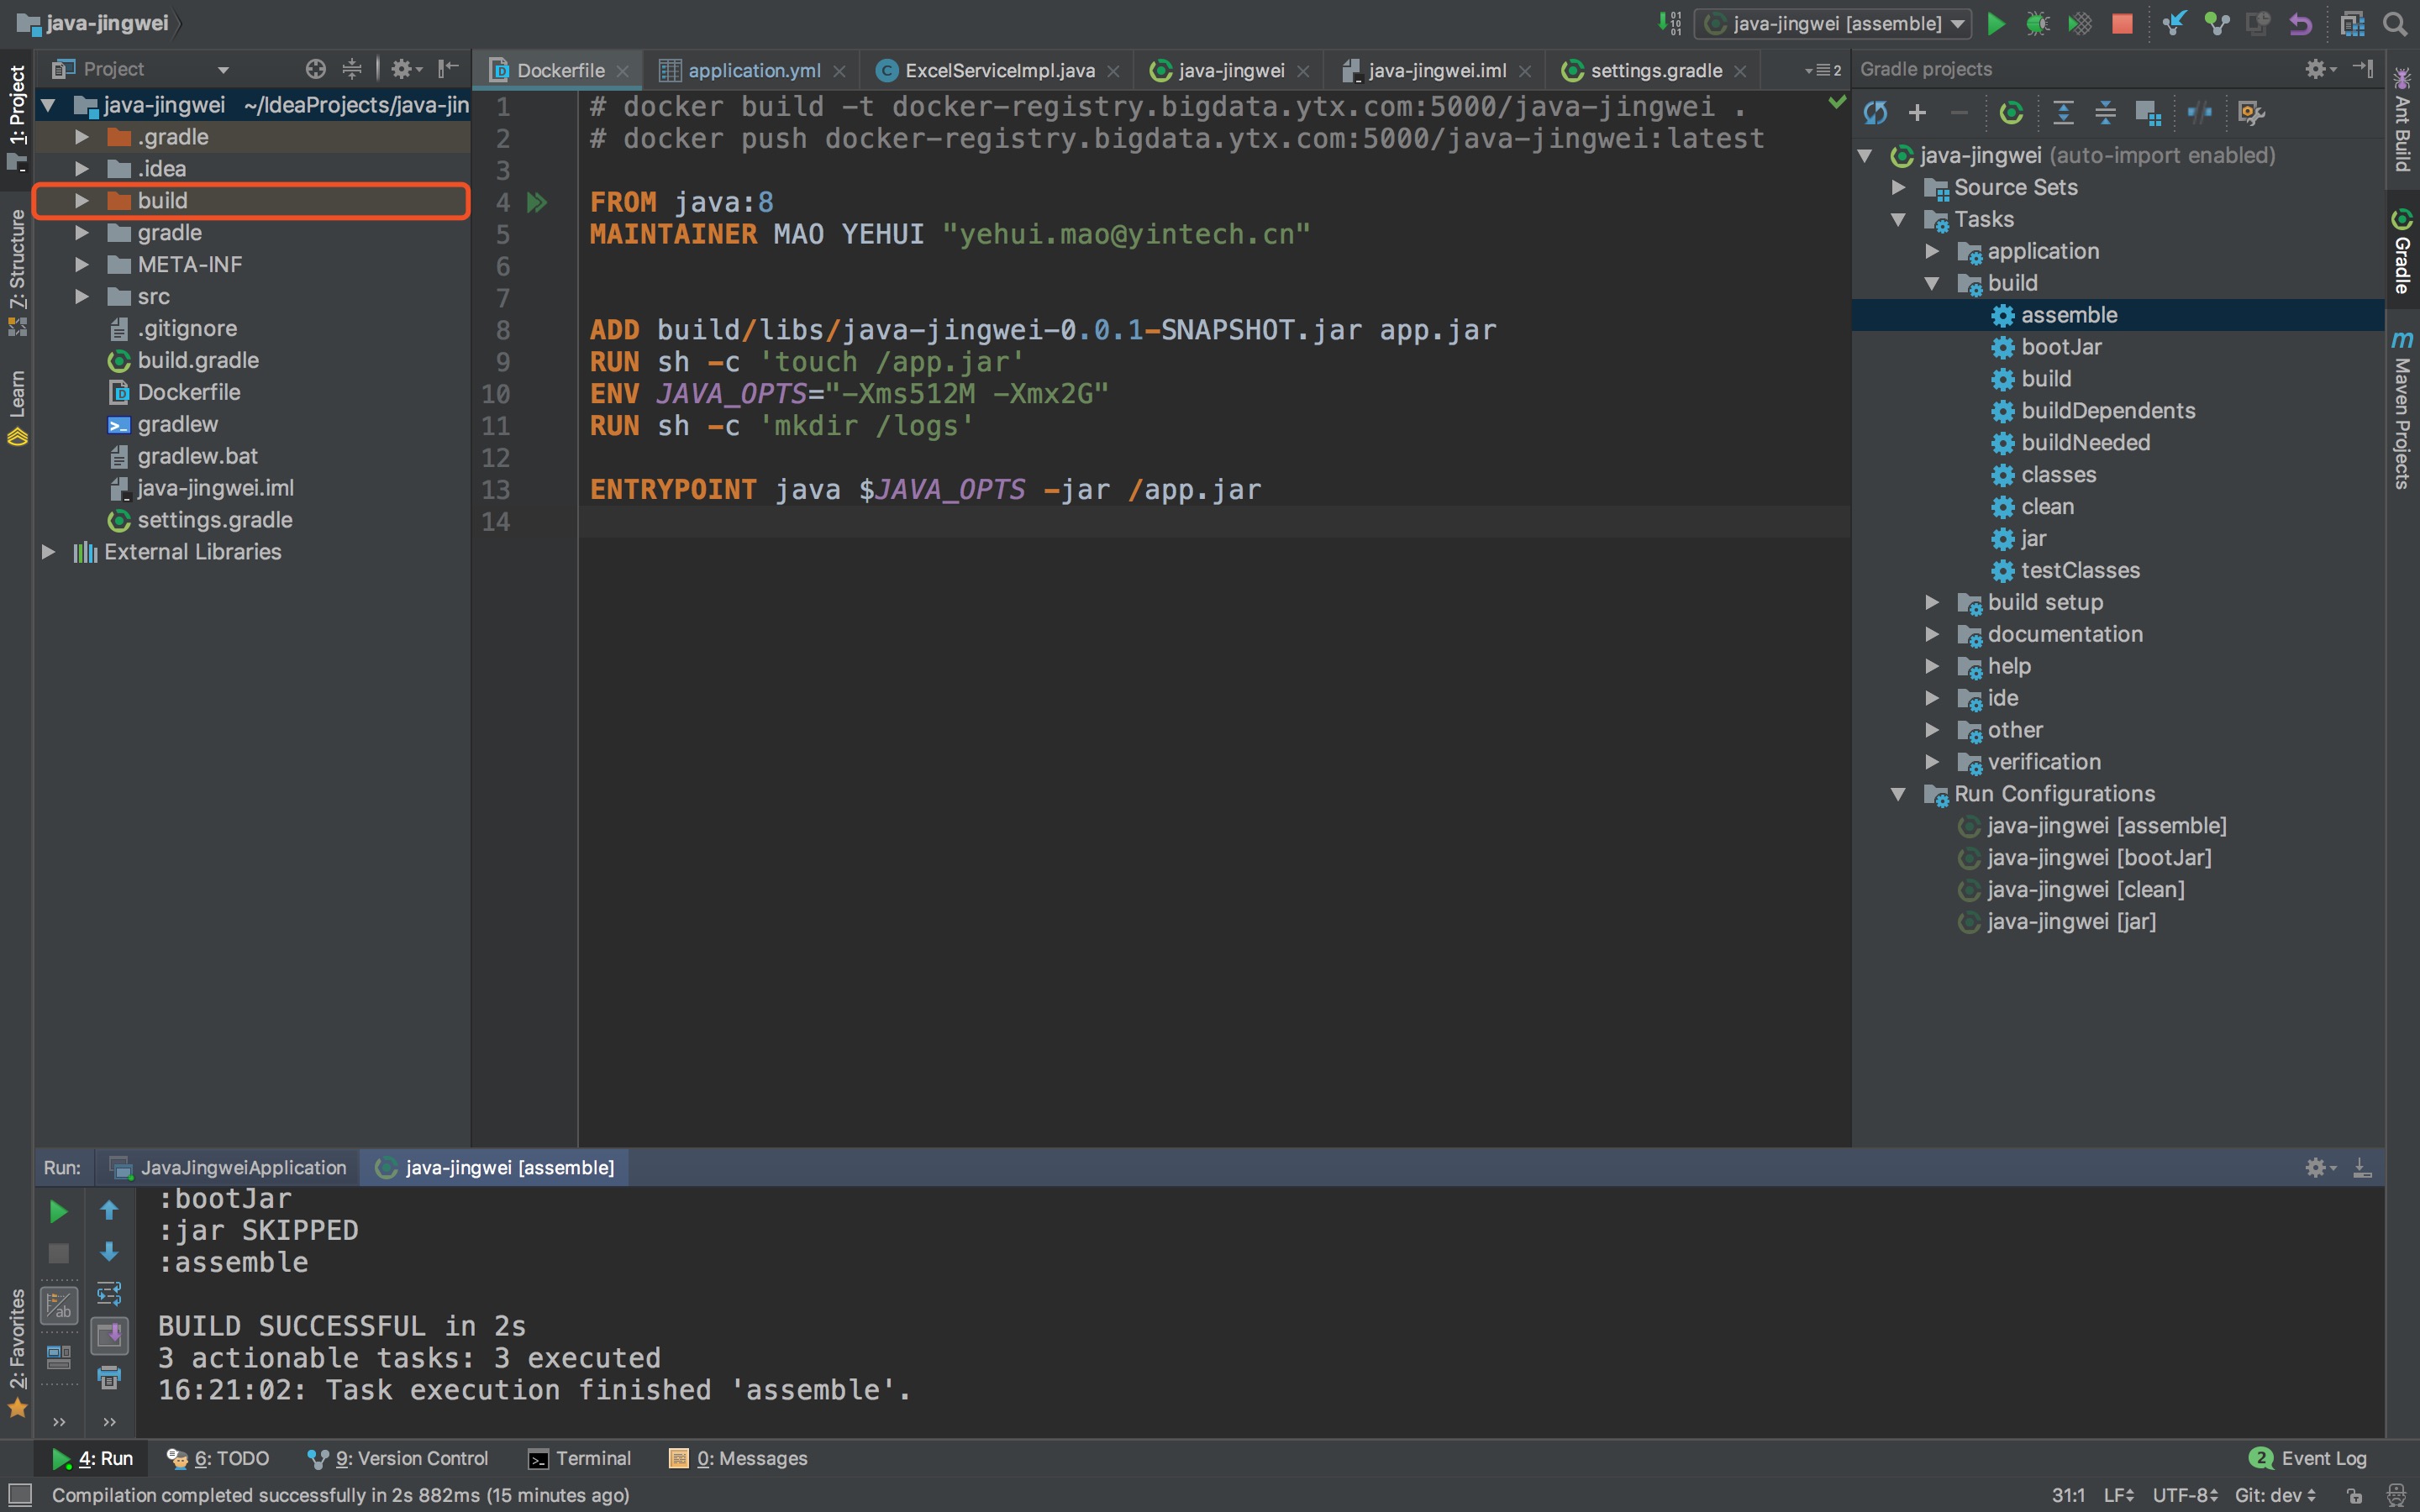Toggle Gradle offline mode icon
Viewport: 2420px width, 1512px height.
(x=2199, y=113)
